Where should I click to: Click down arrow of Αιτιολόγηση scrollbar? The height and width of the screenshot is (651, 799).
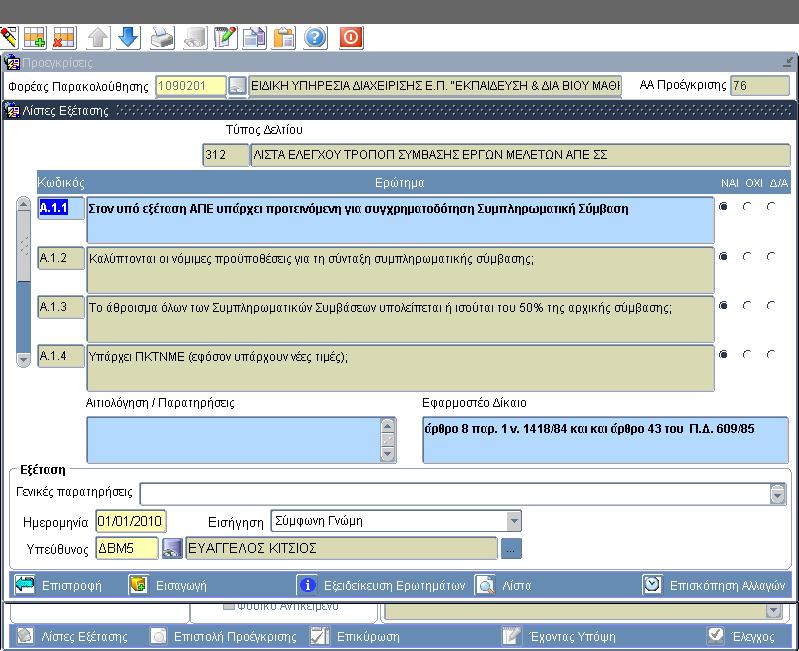388,453
